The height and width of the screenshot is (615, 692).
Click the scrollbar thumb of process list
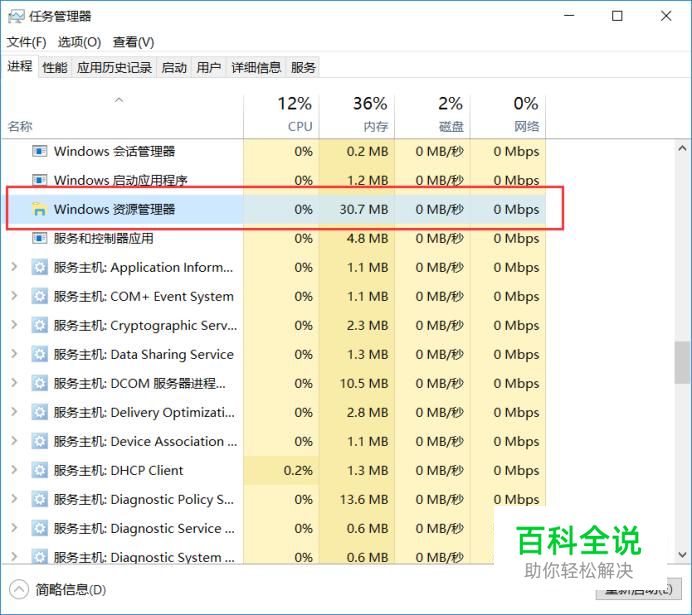pyautogui.click(x=682, y=362)
